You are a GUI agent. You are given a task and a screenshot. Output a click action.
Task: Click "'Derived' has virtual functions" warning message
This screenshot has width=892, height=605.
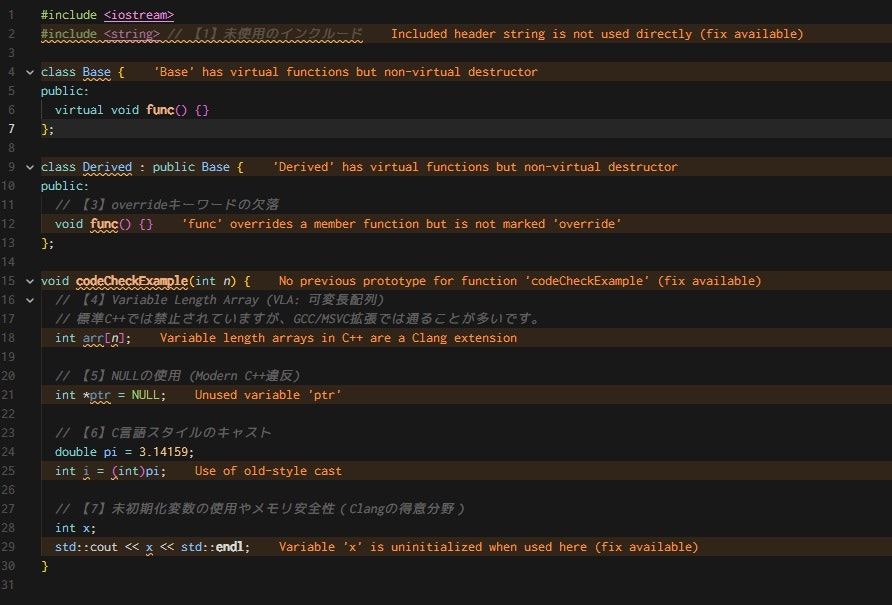click(x=476, y=167)
